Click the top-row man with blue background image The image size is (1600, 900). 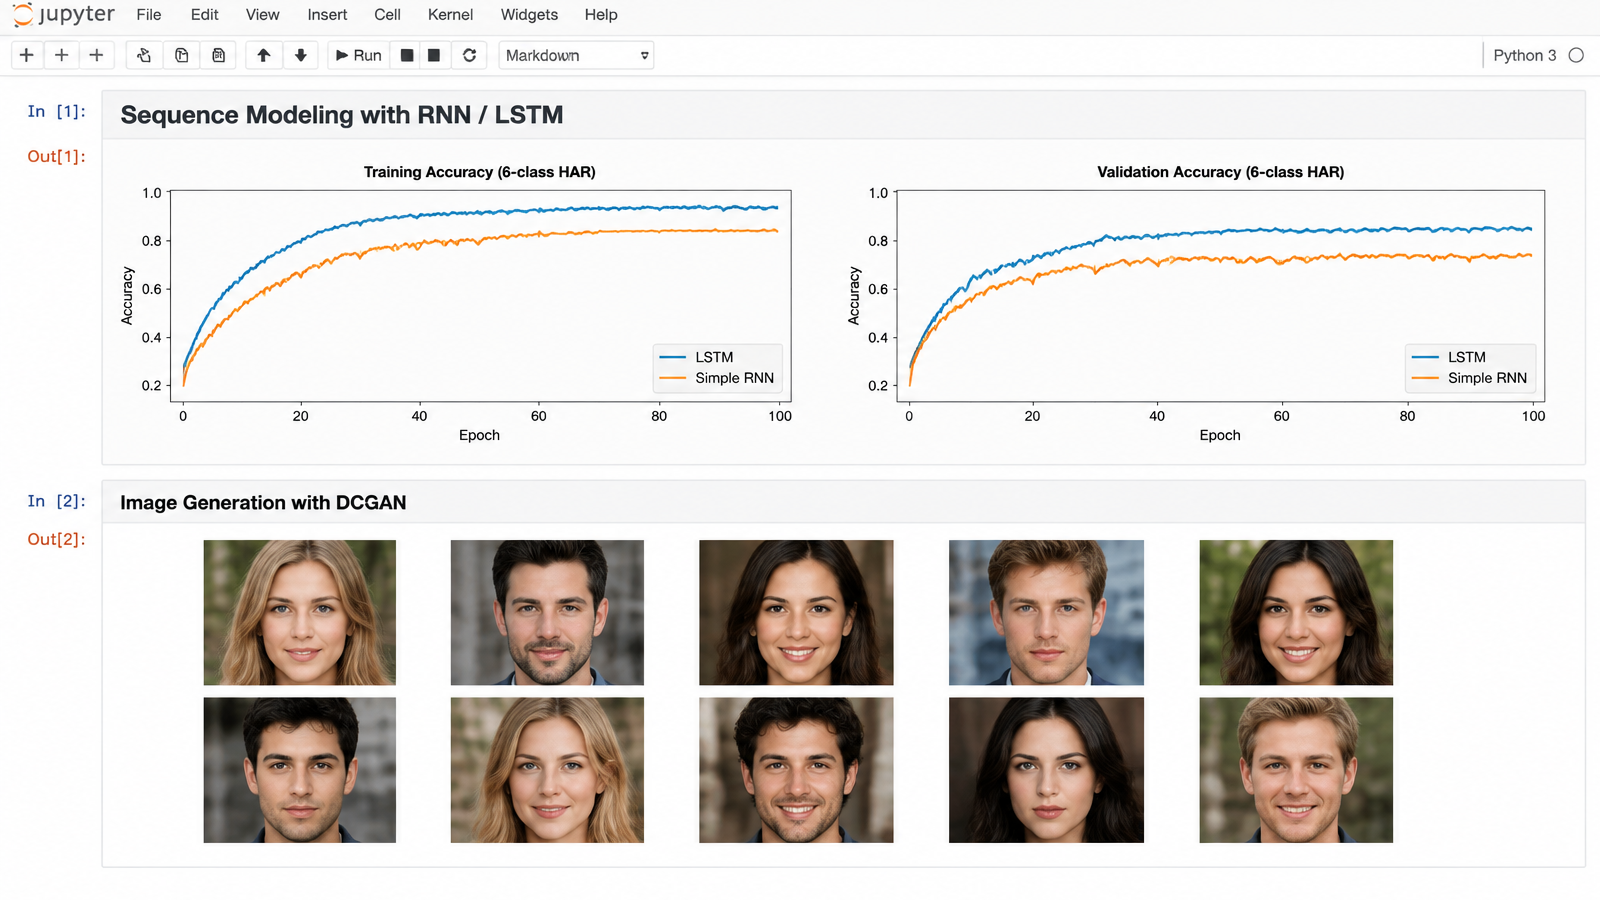pos(1046,613)
